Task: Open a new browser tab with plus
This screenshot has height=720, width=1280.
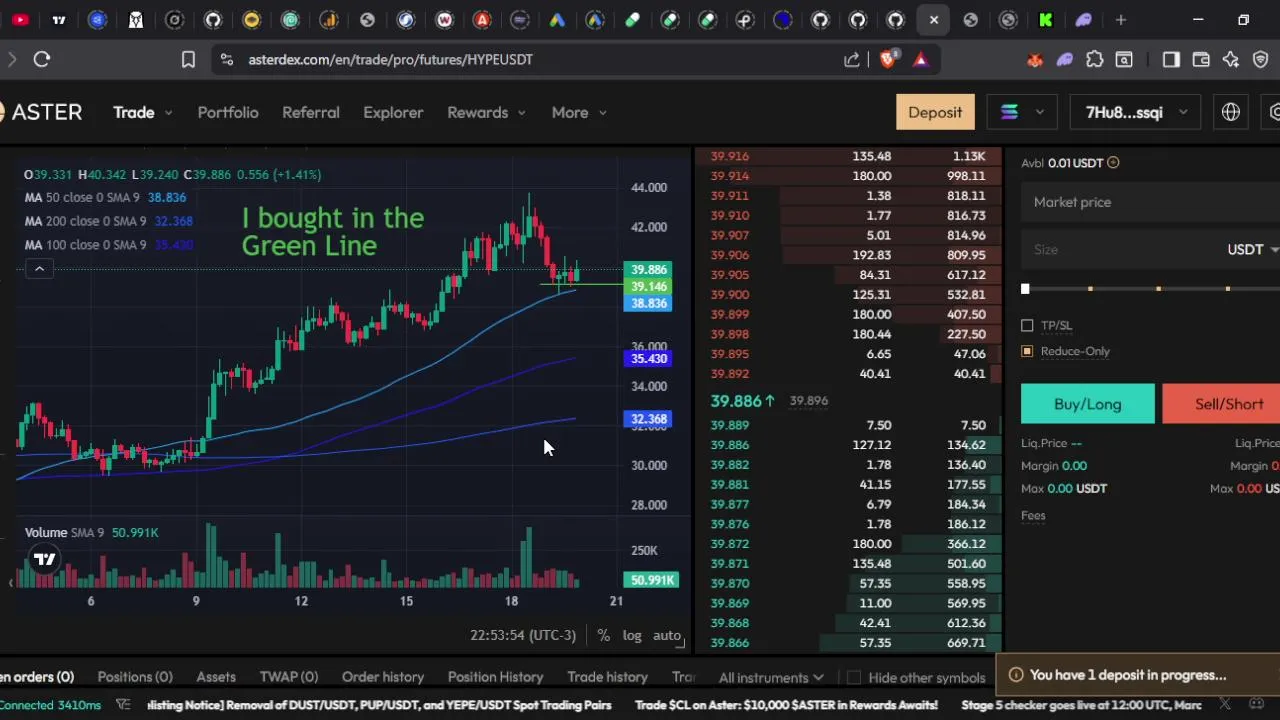Action: pos(1121,20)
